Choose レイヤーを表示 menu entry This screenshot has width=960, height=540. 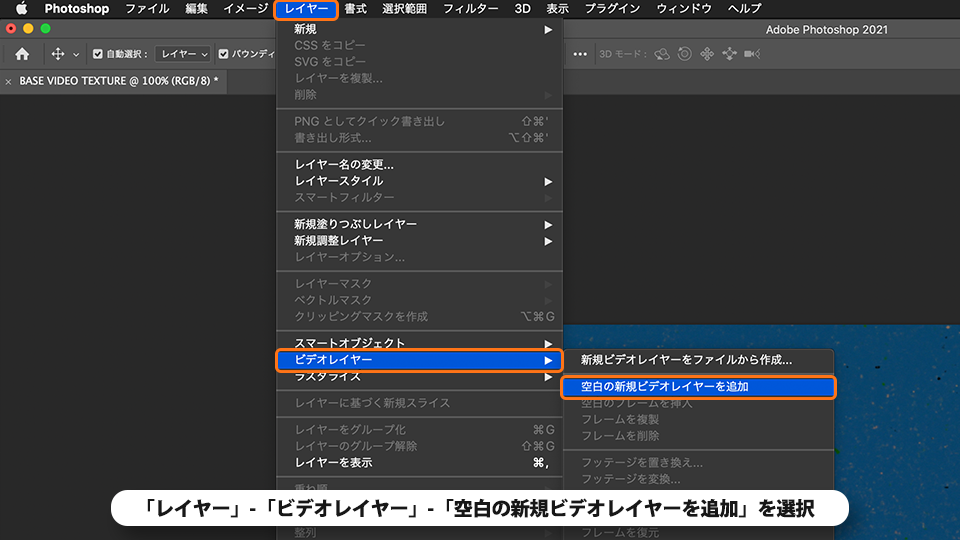tap(419, 462)
